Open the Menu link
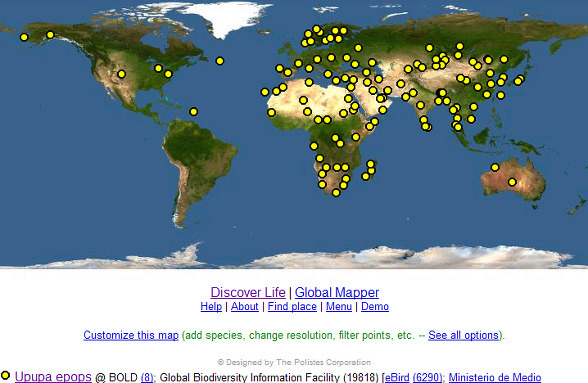Image resolution: width=588 pixels, height=383 pixels. coord(339,306)
